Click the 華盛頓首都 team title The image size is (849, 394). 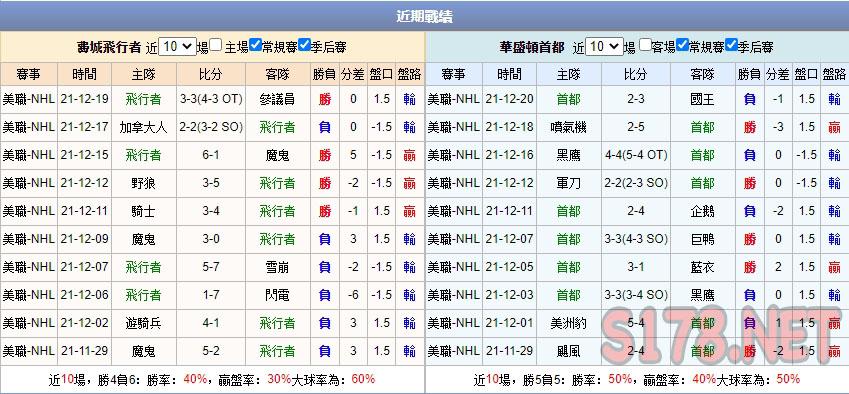532,47
